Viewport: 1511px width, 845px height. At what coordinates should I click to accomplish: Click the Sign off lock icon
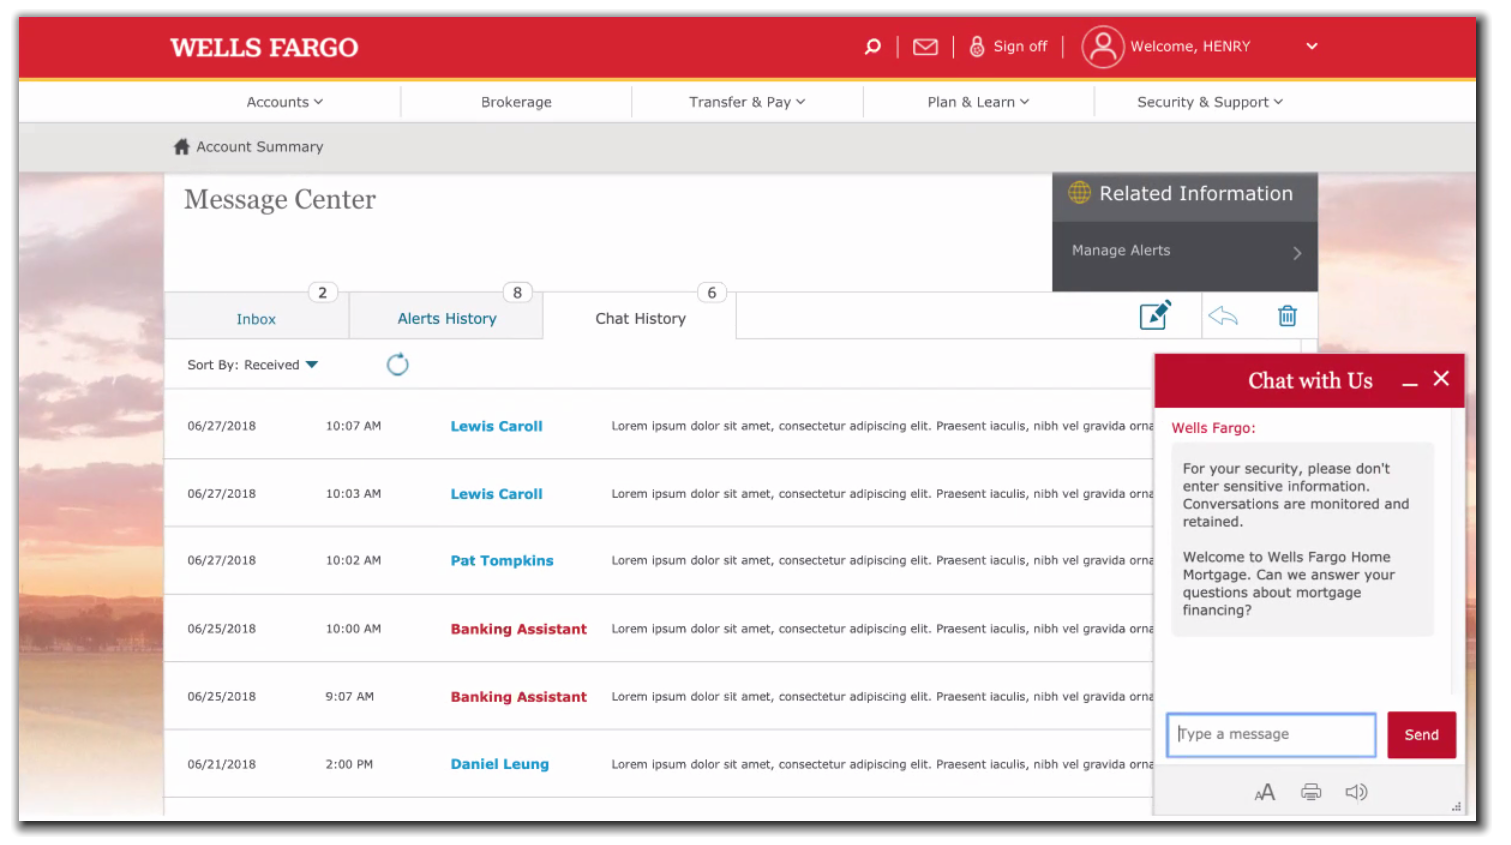[976, 46]
